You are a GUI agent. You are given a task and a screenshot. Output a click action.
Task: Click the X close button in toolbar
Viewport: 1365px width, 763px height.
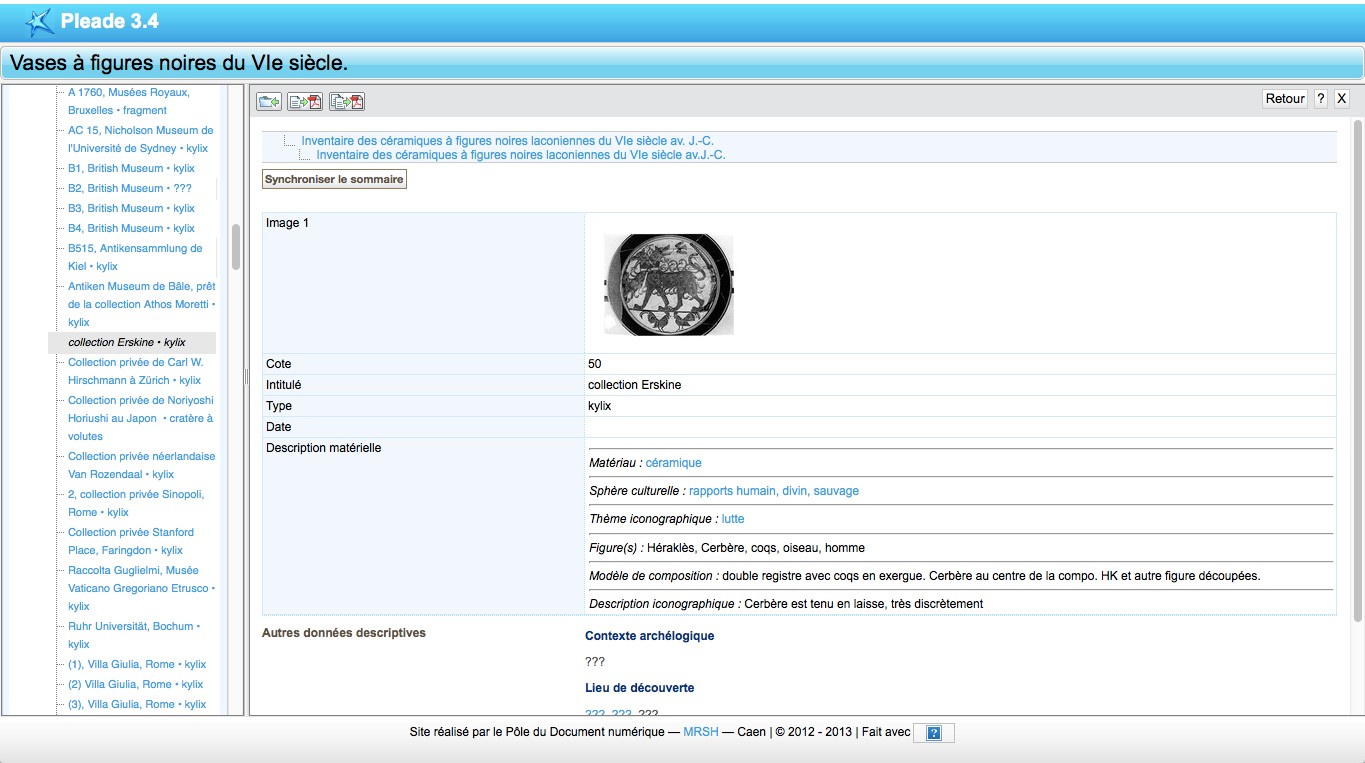1342,98
